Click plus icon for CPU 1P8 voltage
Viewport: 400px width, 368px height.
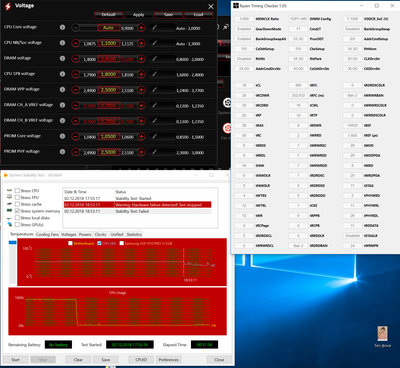141,74
